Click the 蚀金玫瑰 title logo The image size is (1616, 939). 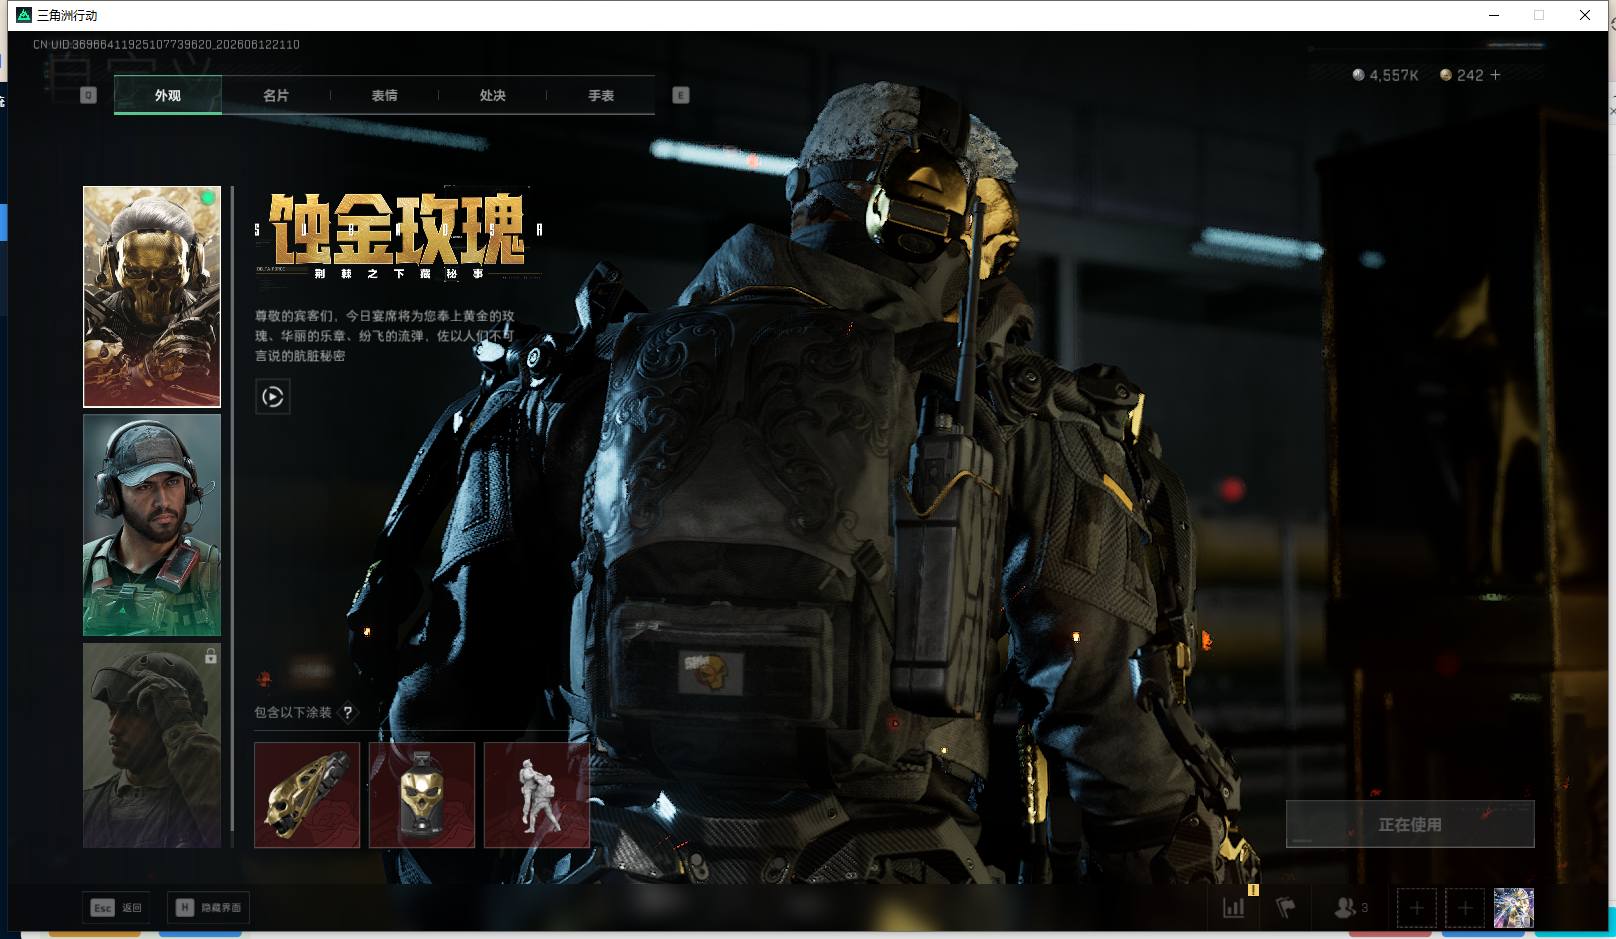tap(398, 234)
